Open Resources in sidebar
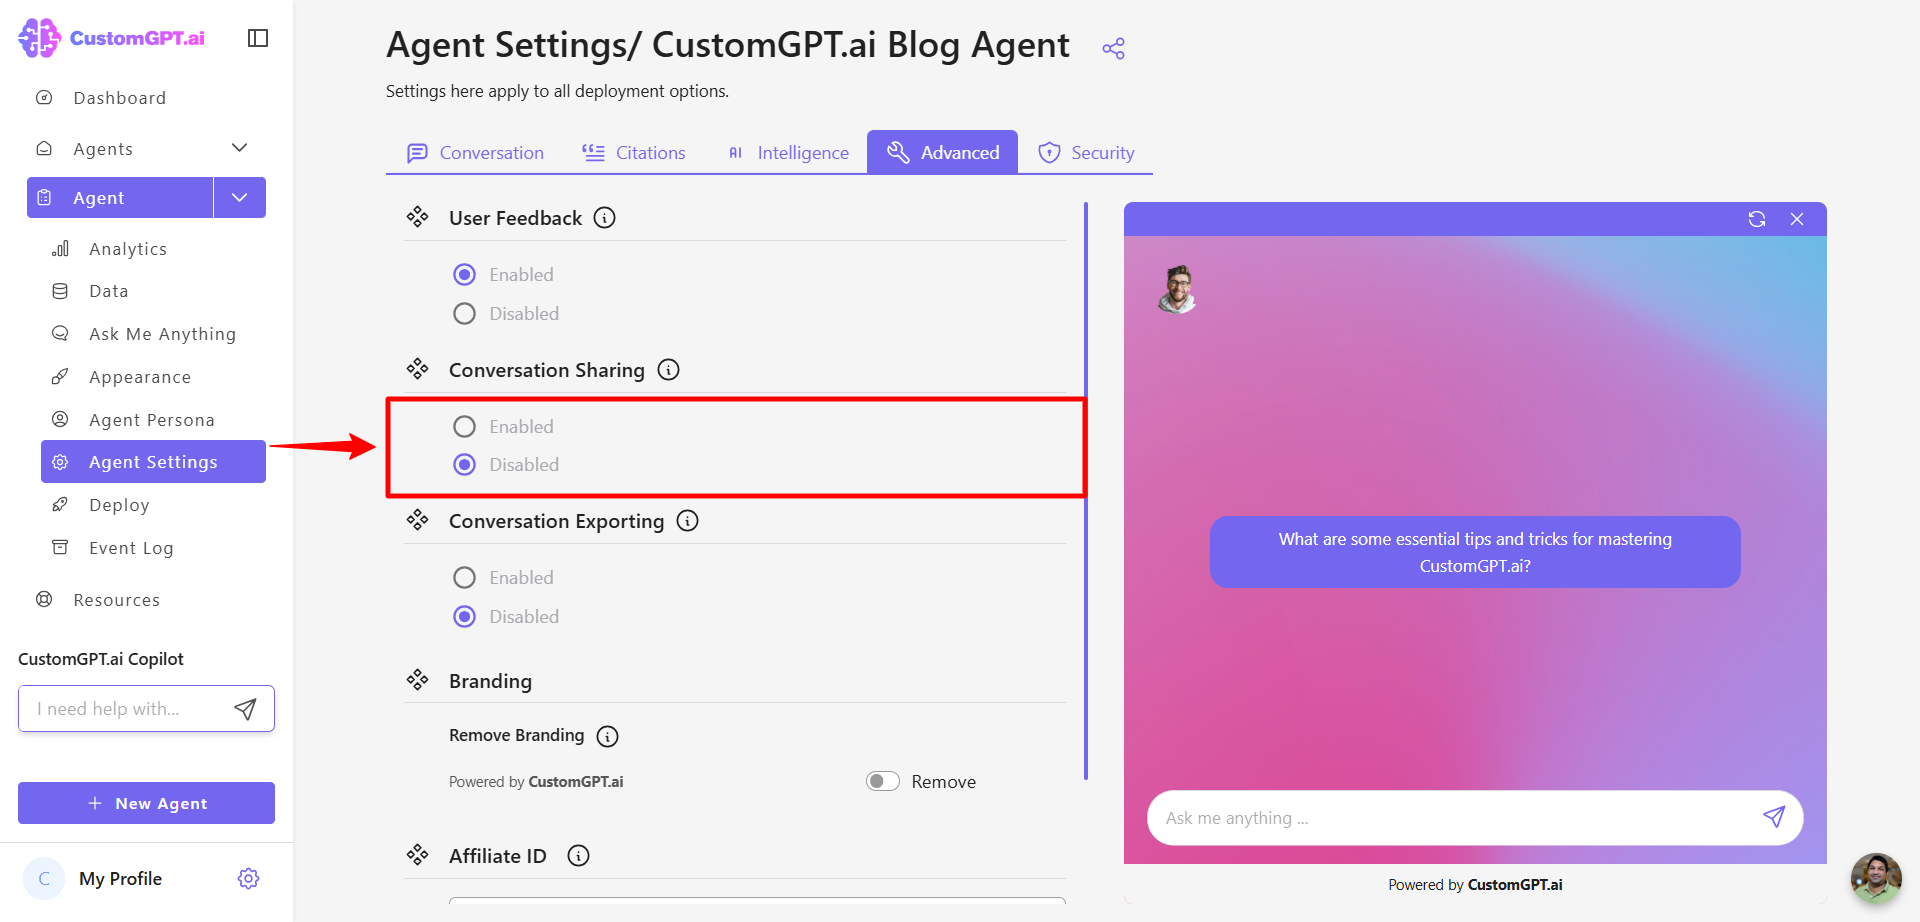1920x922 pixels. (116, 600)
